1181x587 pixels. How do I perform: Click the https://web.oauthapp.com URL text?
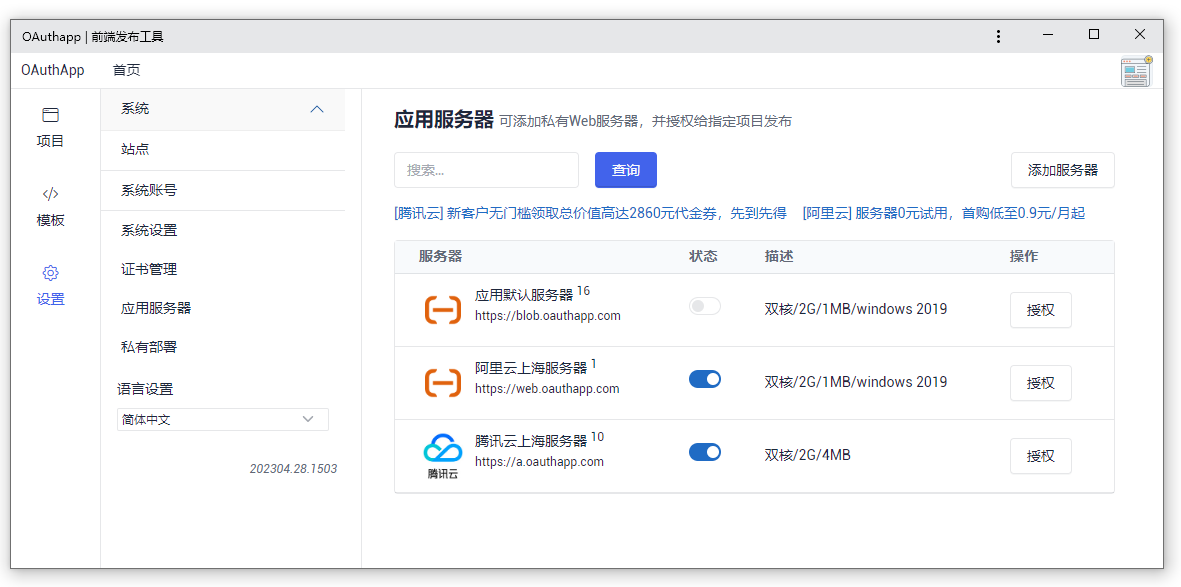[x=547, y=389]
